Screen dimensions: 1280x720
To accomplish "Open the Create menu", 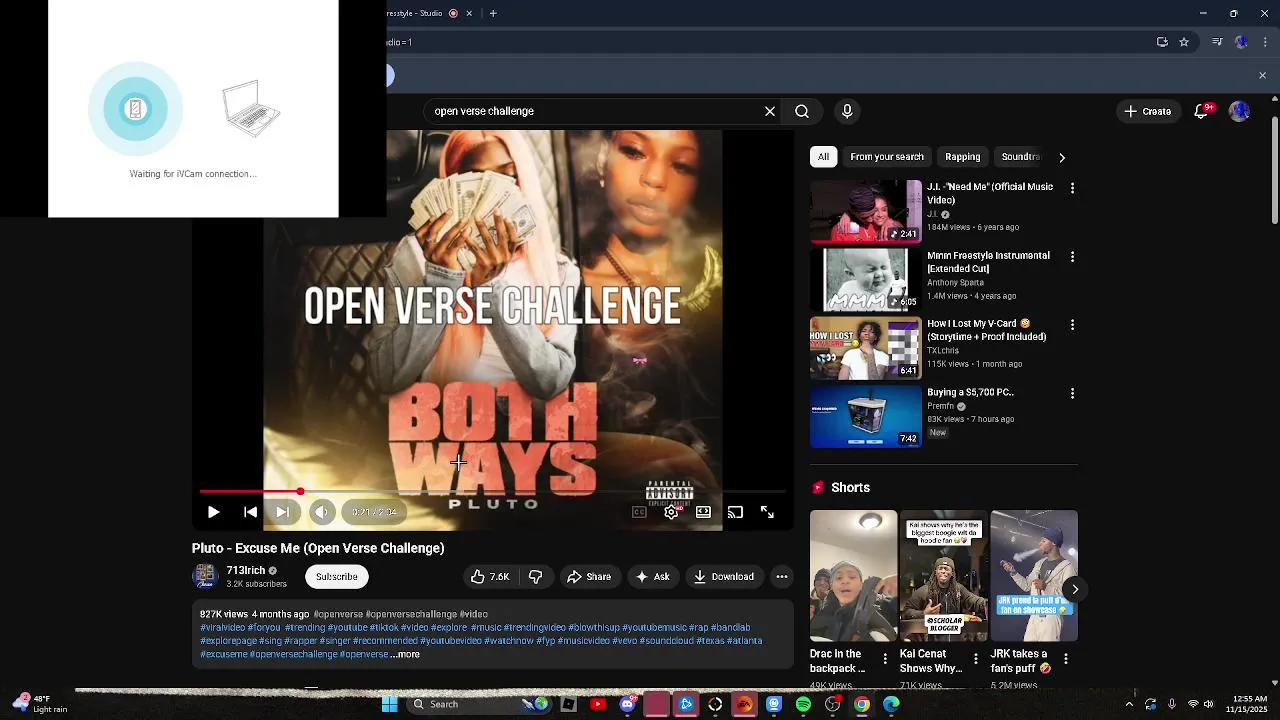I will [1147, 111].
